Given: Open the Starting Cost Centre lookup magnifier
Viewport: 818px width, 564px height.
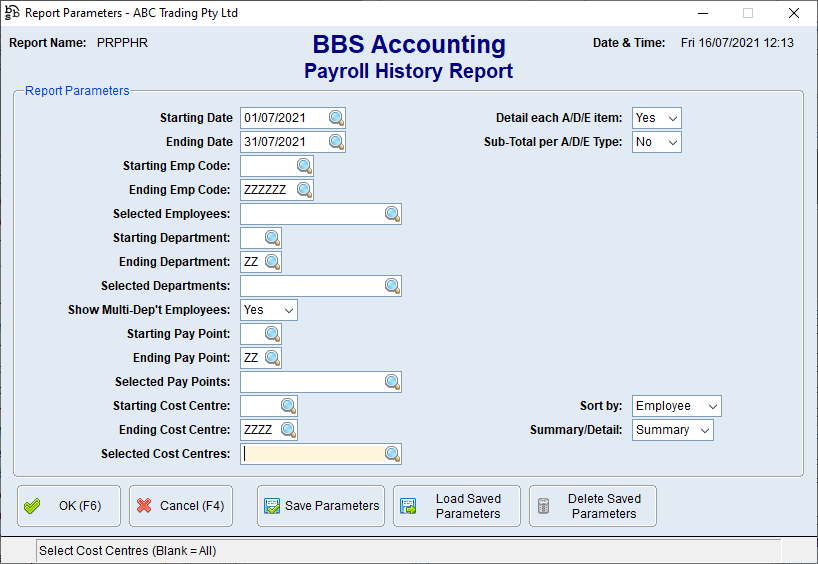Looking at the screenshot, I should 288,406.
